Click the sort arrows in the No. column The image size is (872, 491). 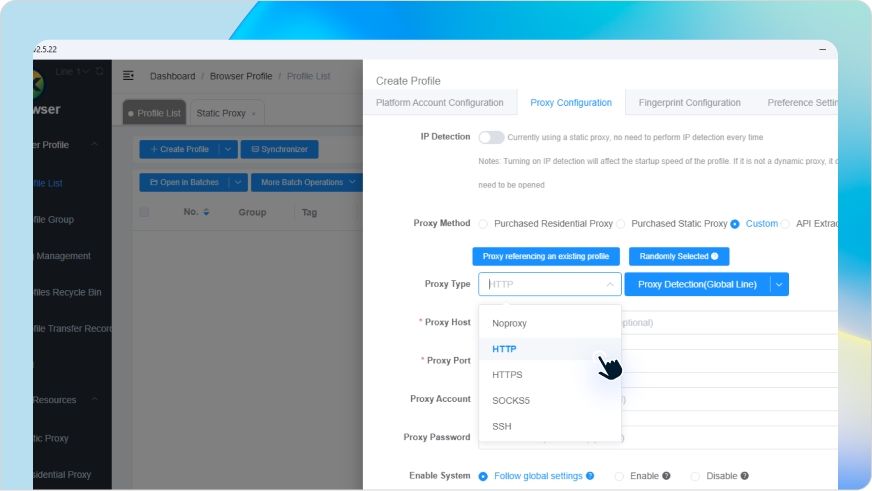[x=206, y=212]
